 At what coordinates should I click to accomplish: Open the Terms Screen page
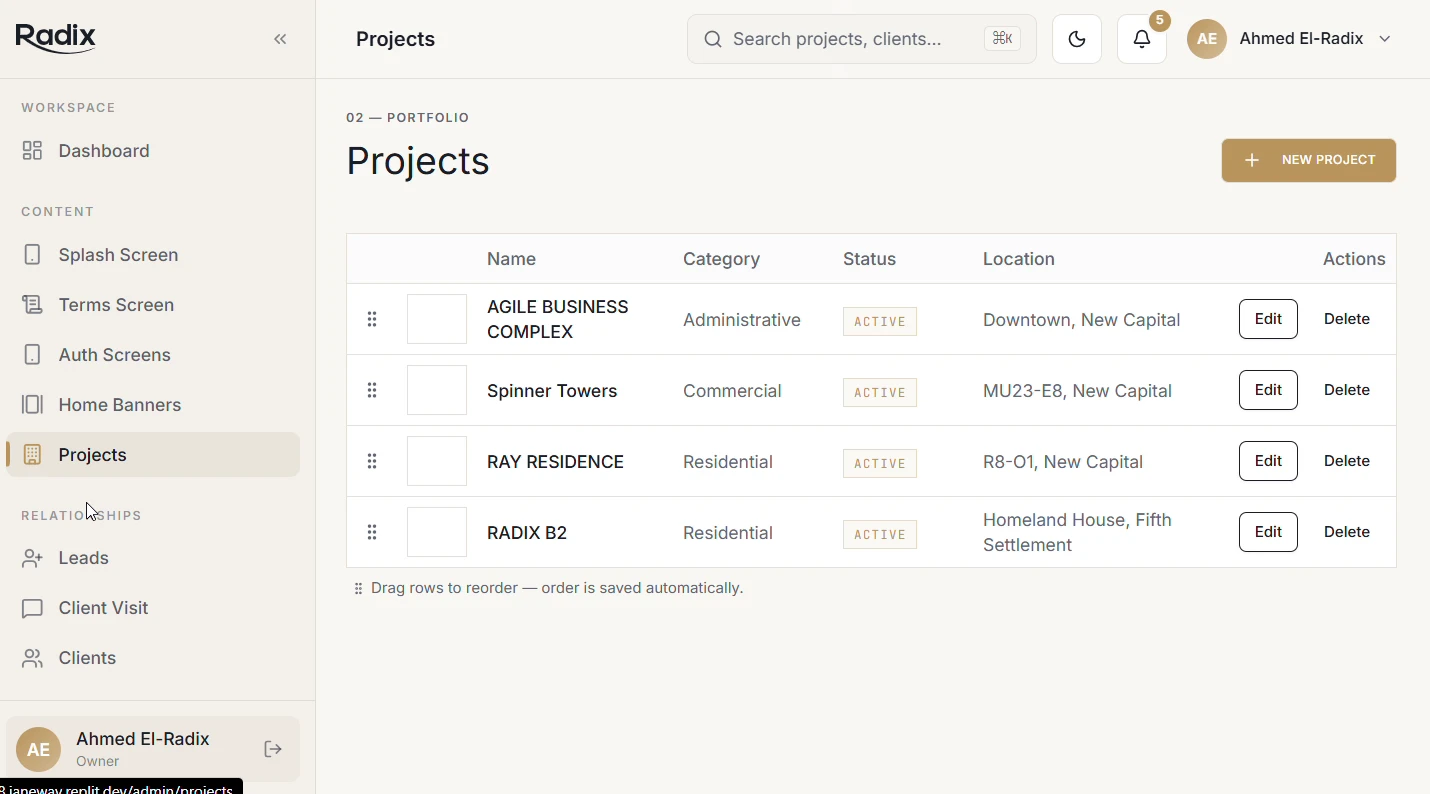(x=153, y=305)
